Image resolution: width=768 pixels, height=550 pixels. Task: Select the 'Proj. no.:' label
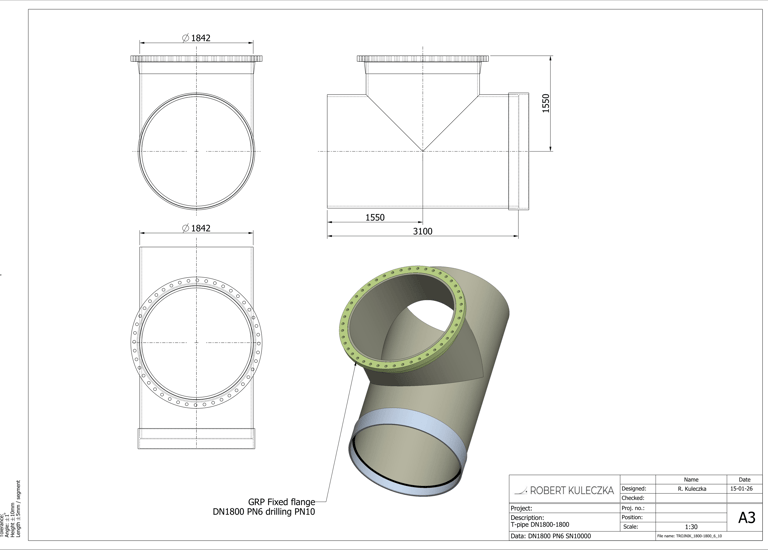633,508
